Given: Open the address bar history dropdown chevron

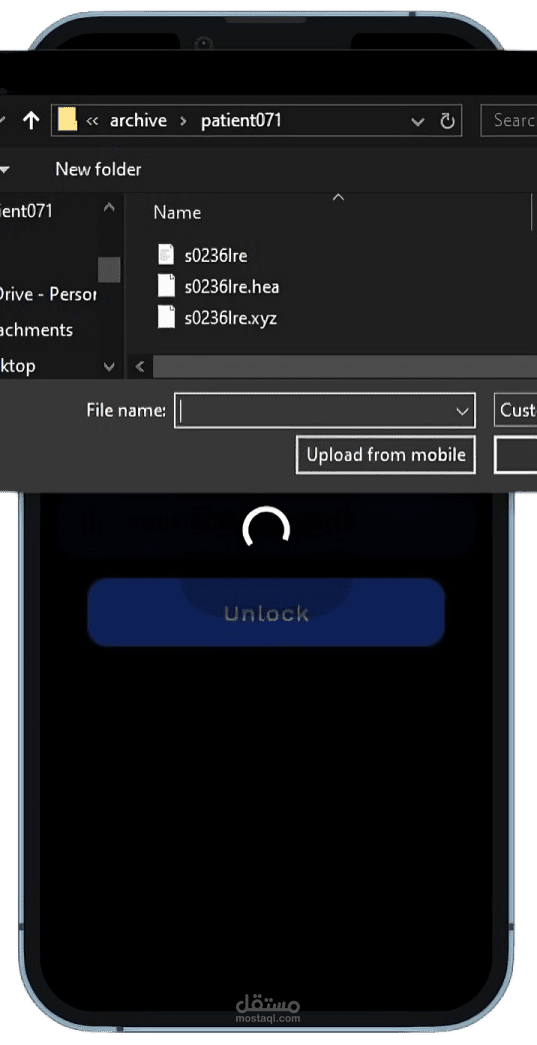Looking at the screenshot, I should [x=418, y=122].
